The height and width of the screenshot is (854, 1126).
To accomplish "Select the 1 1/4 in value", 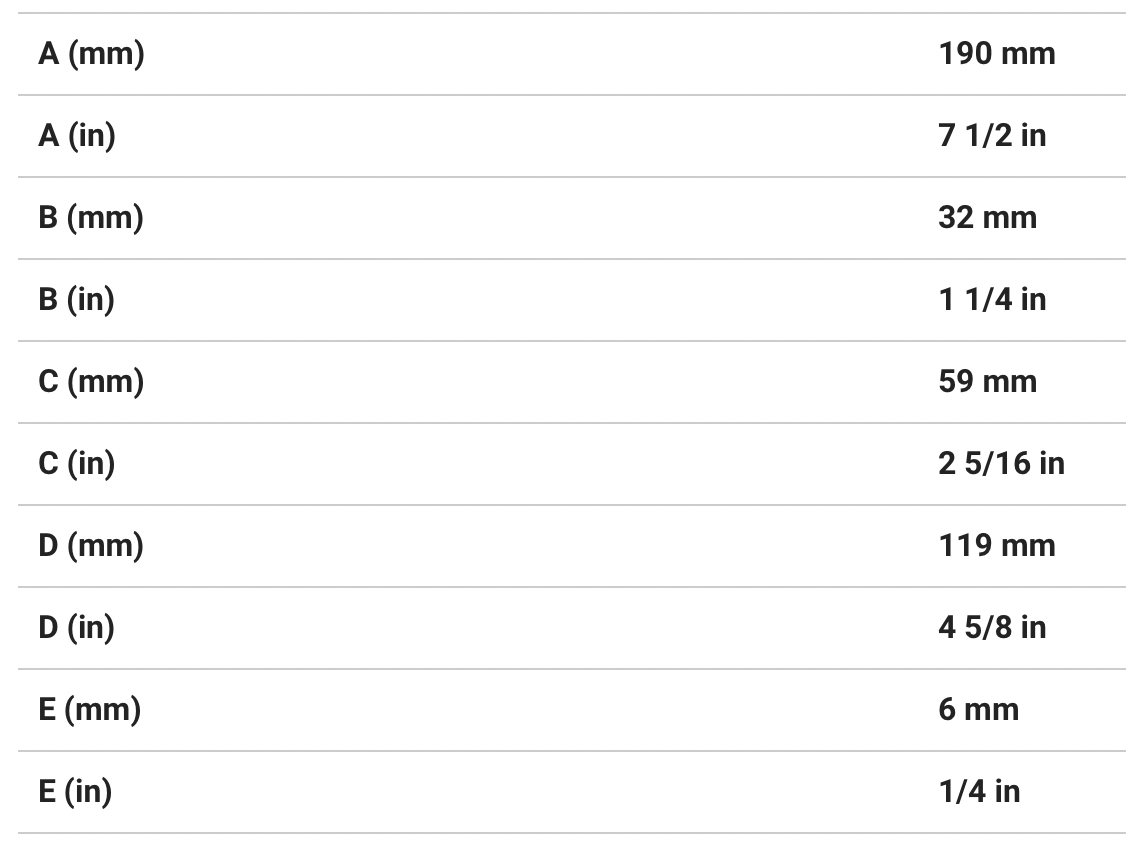I will (992, 300).
